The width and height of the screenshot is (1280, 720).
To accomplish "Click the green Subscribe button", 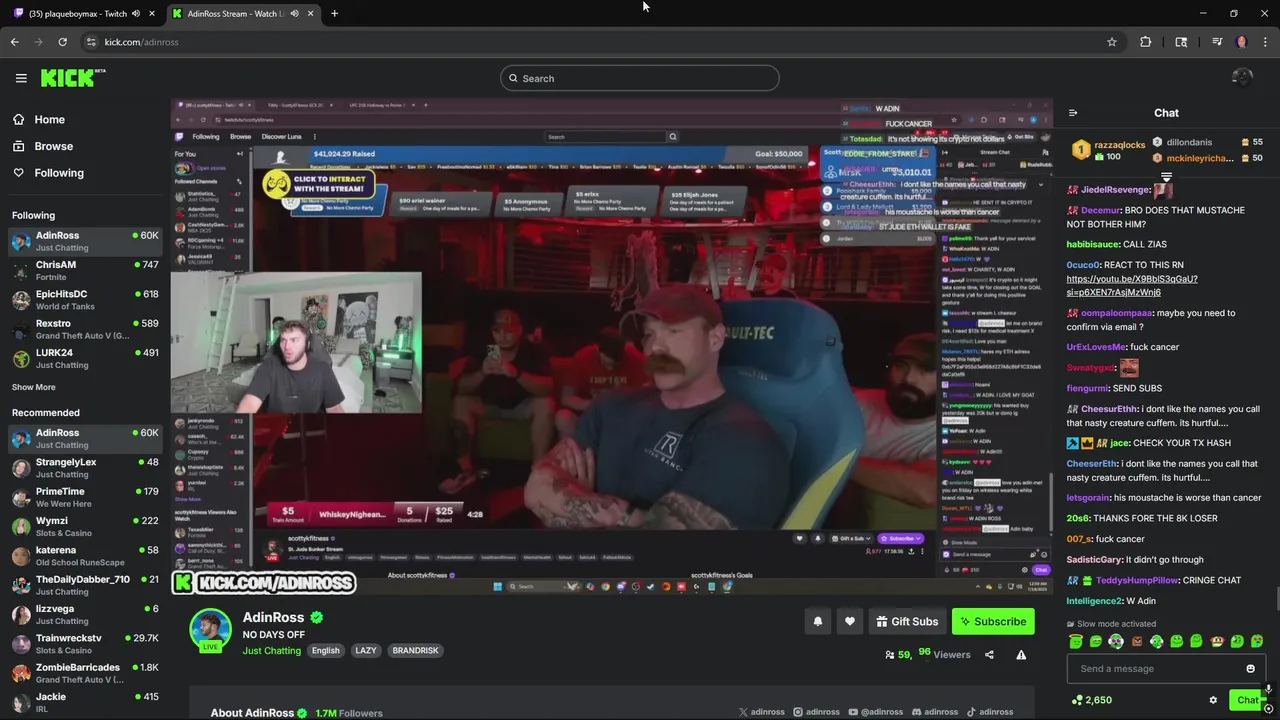I will [993, 622].
